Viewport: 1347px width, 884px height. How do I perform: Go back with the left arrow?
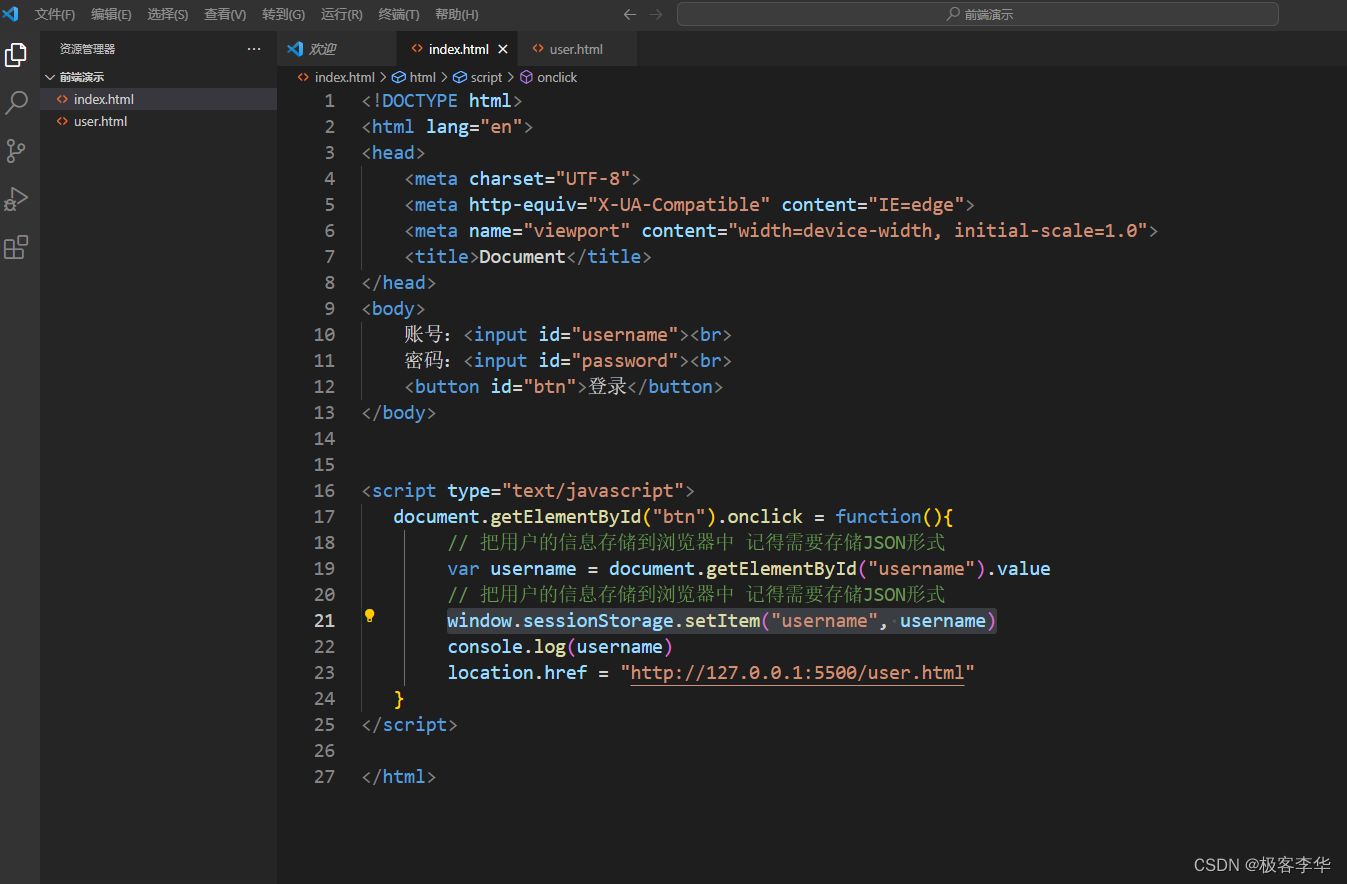click(x=629, y=14)
